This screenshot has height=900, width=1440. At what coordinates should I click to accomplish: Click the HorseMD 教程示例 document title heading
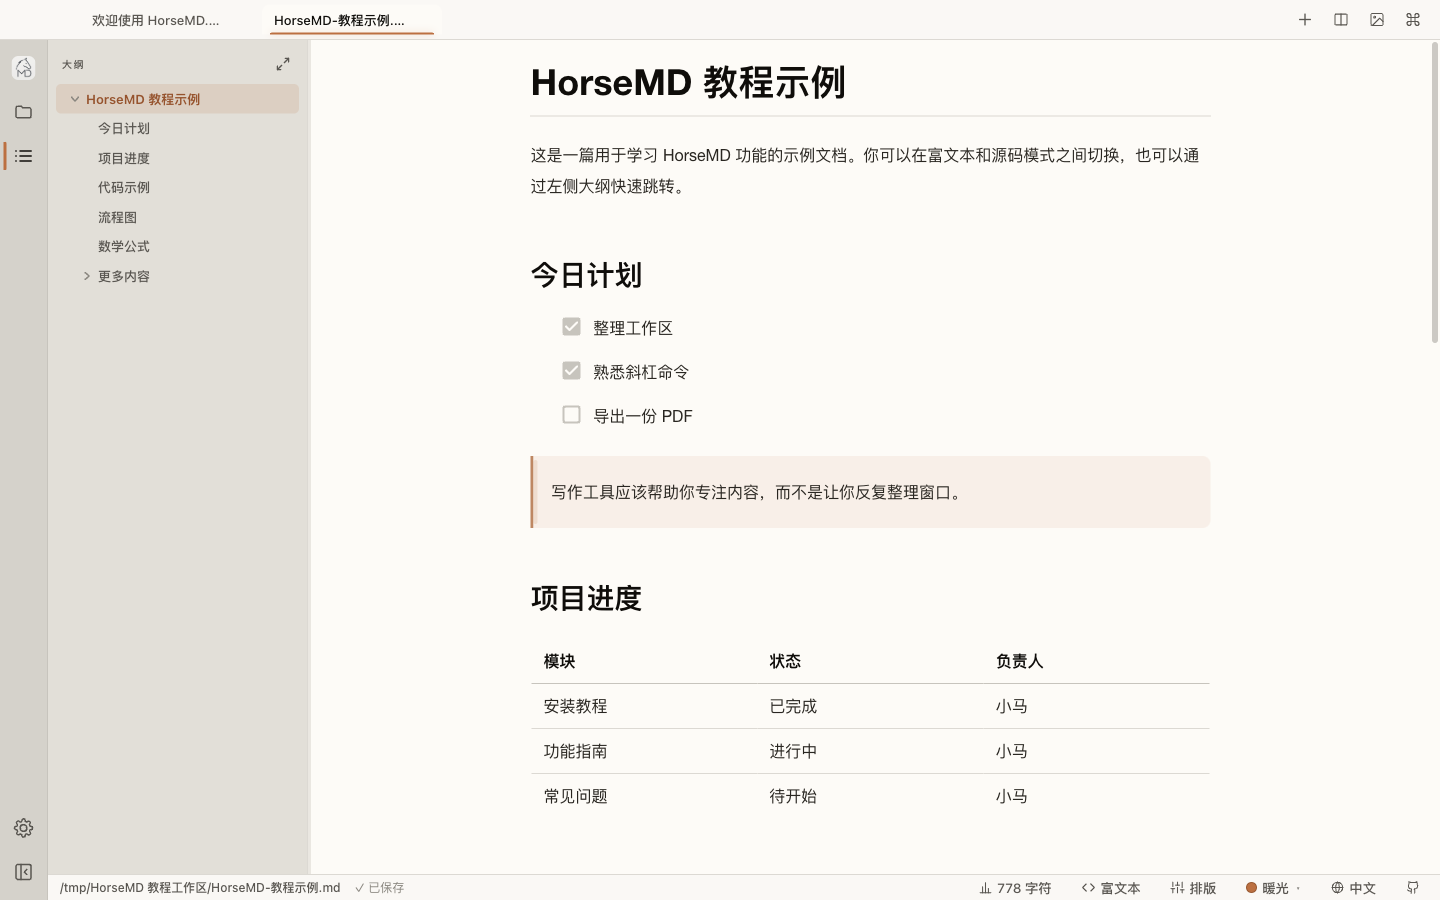click(688, 82)
